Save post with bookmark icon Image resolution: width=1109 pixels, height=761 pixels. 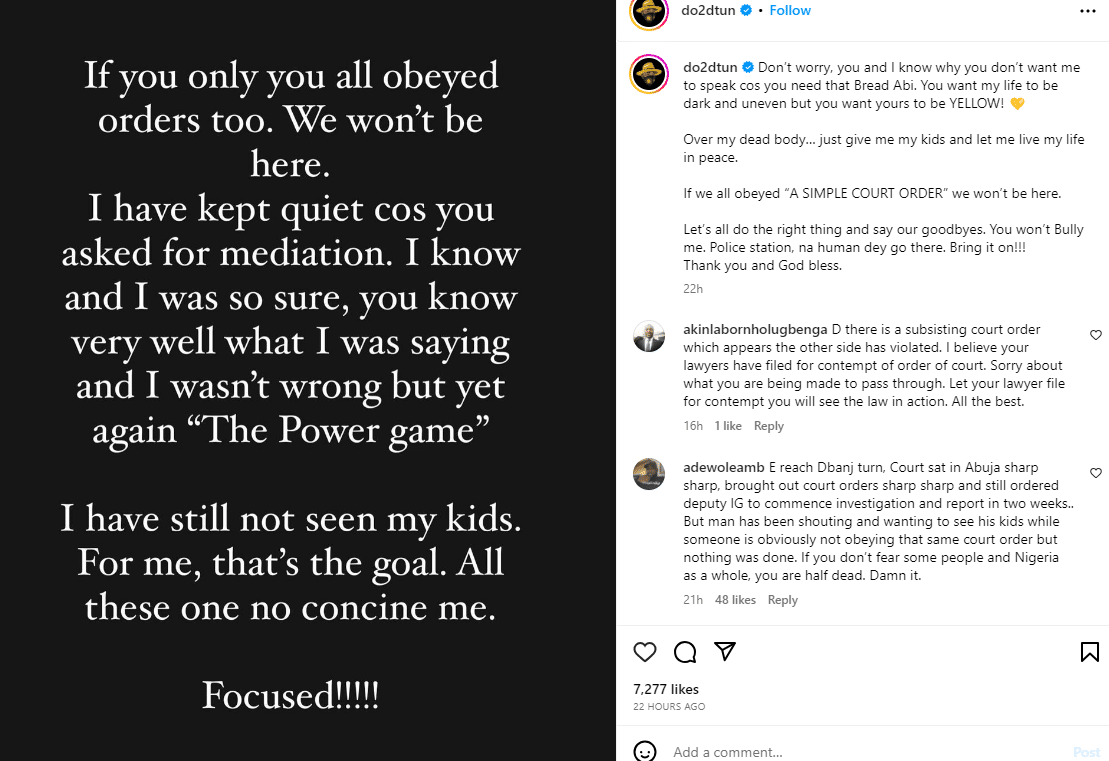1090,652
